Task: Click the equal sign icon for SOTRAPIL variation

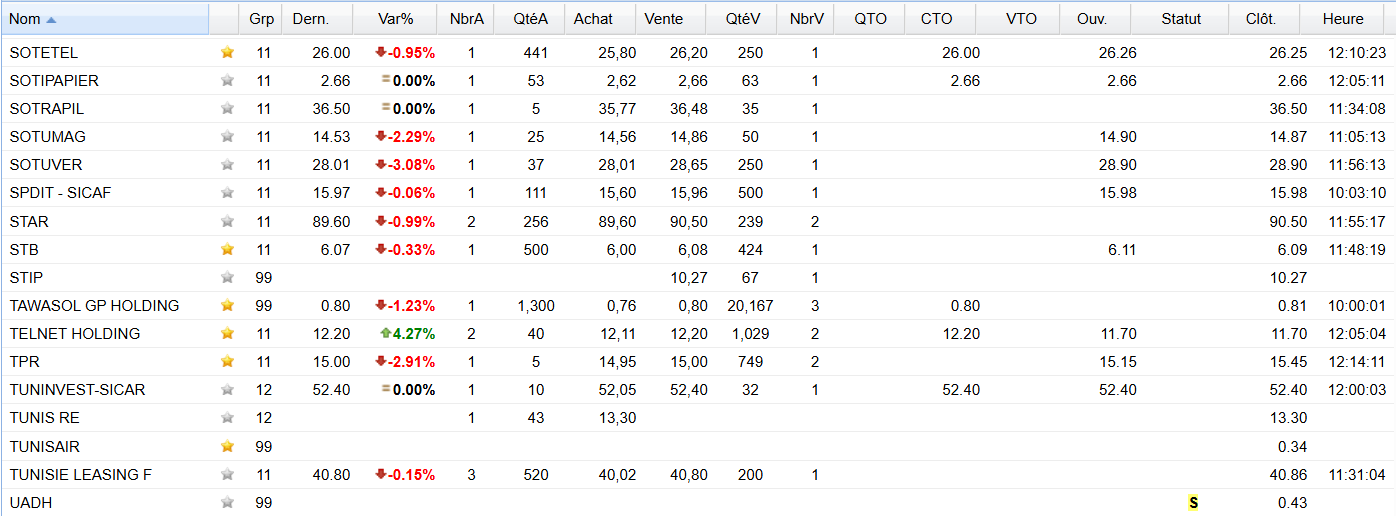Action: click(385, 108)
